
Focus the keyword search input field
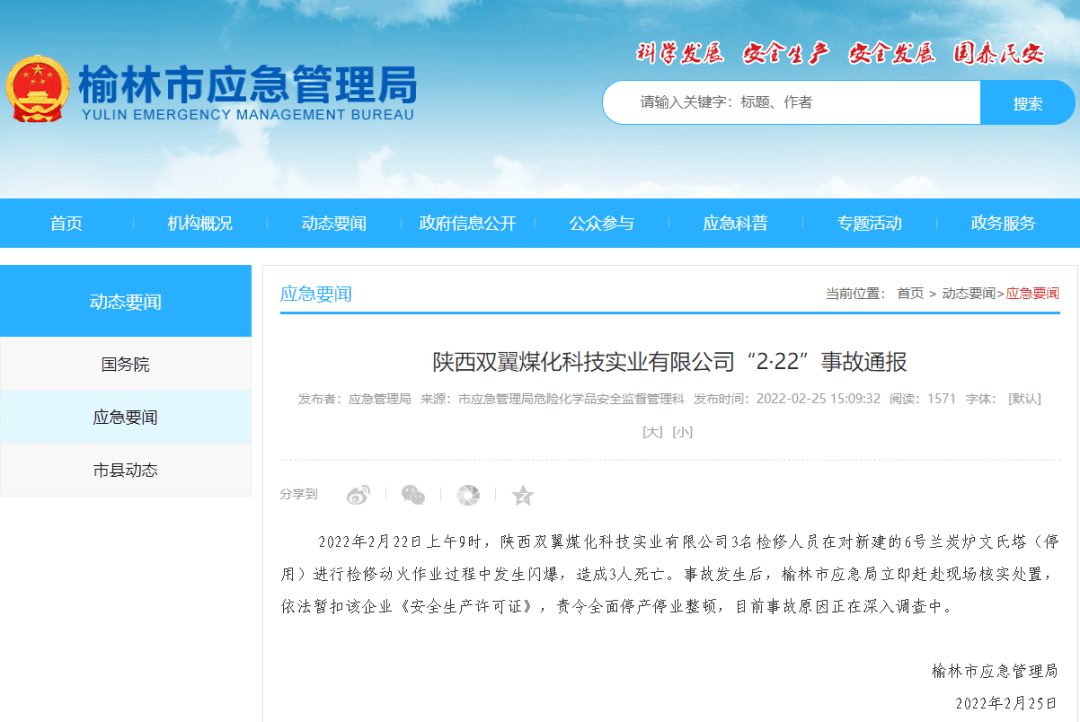coord(791,103)
